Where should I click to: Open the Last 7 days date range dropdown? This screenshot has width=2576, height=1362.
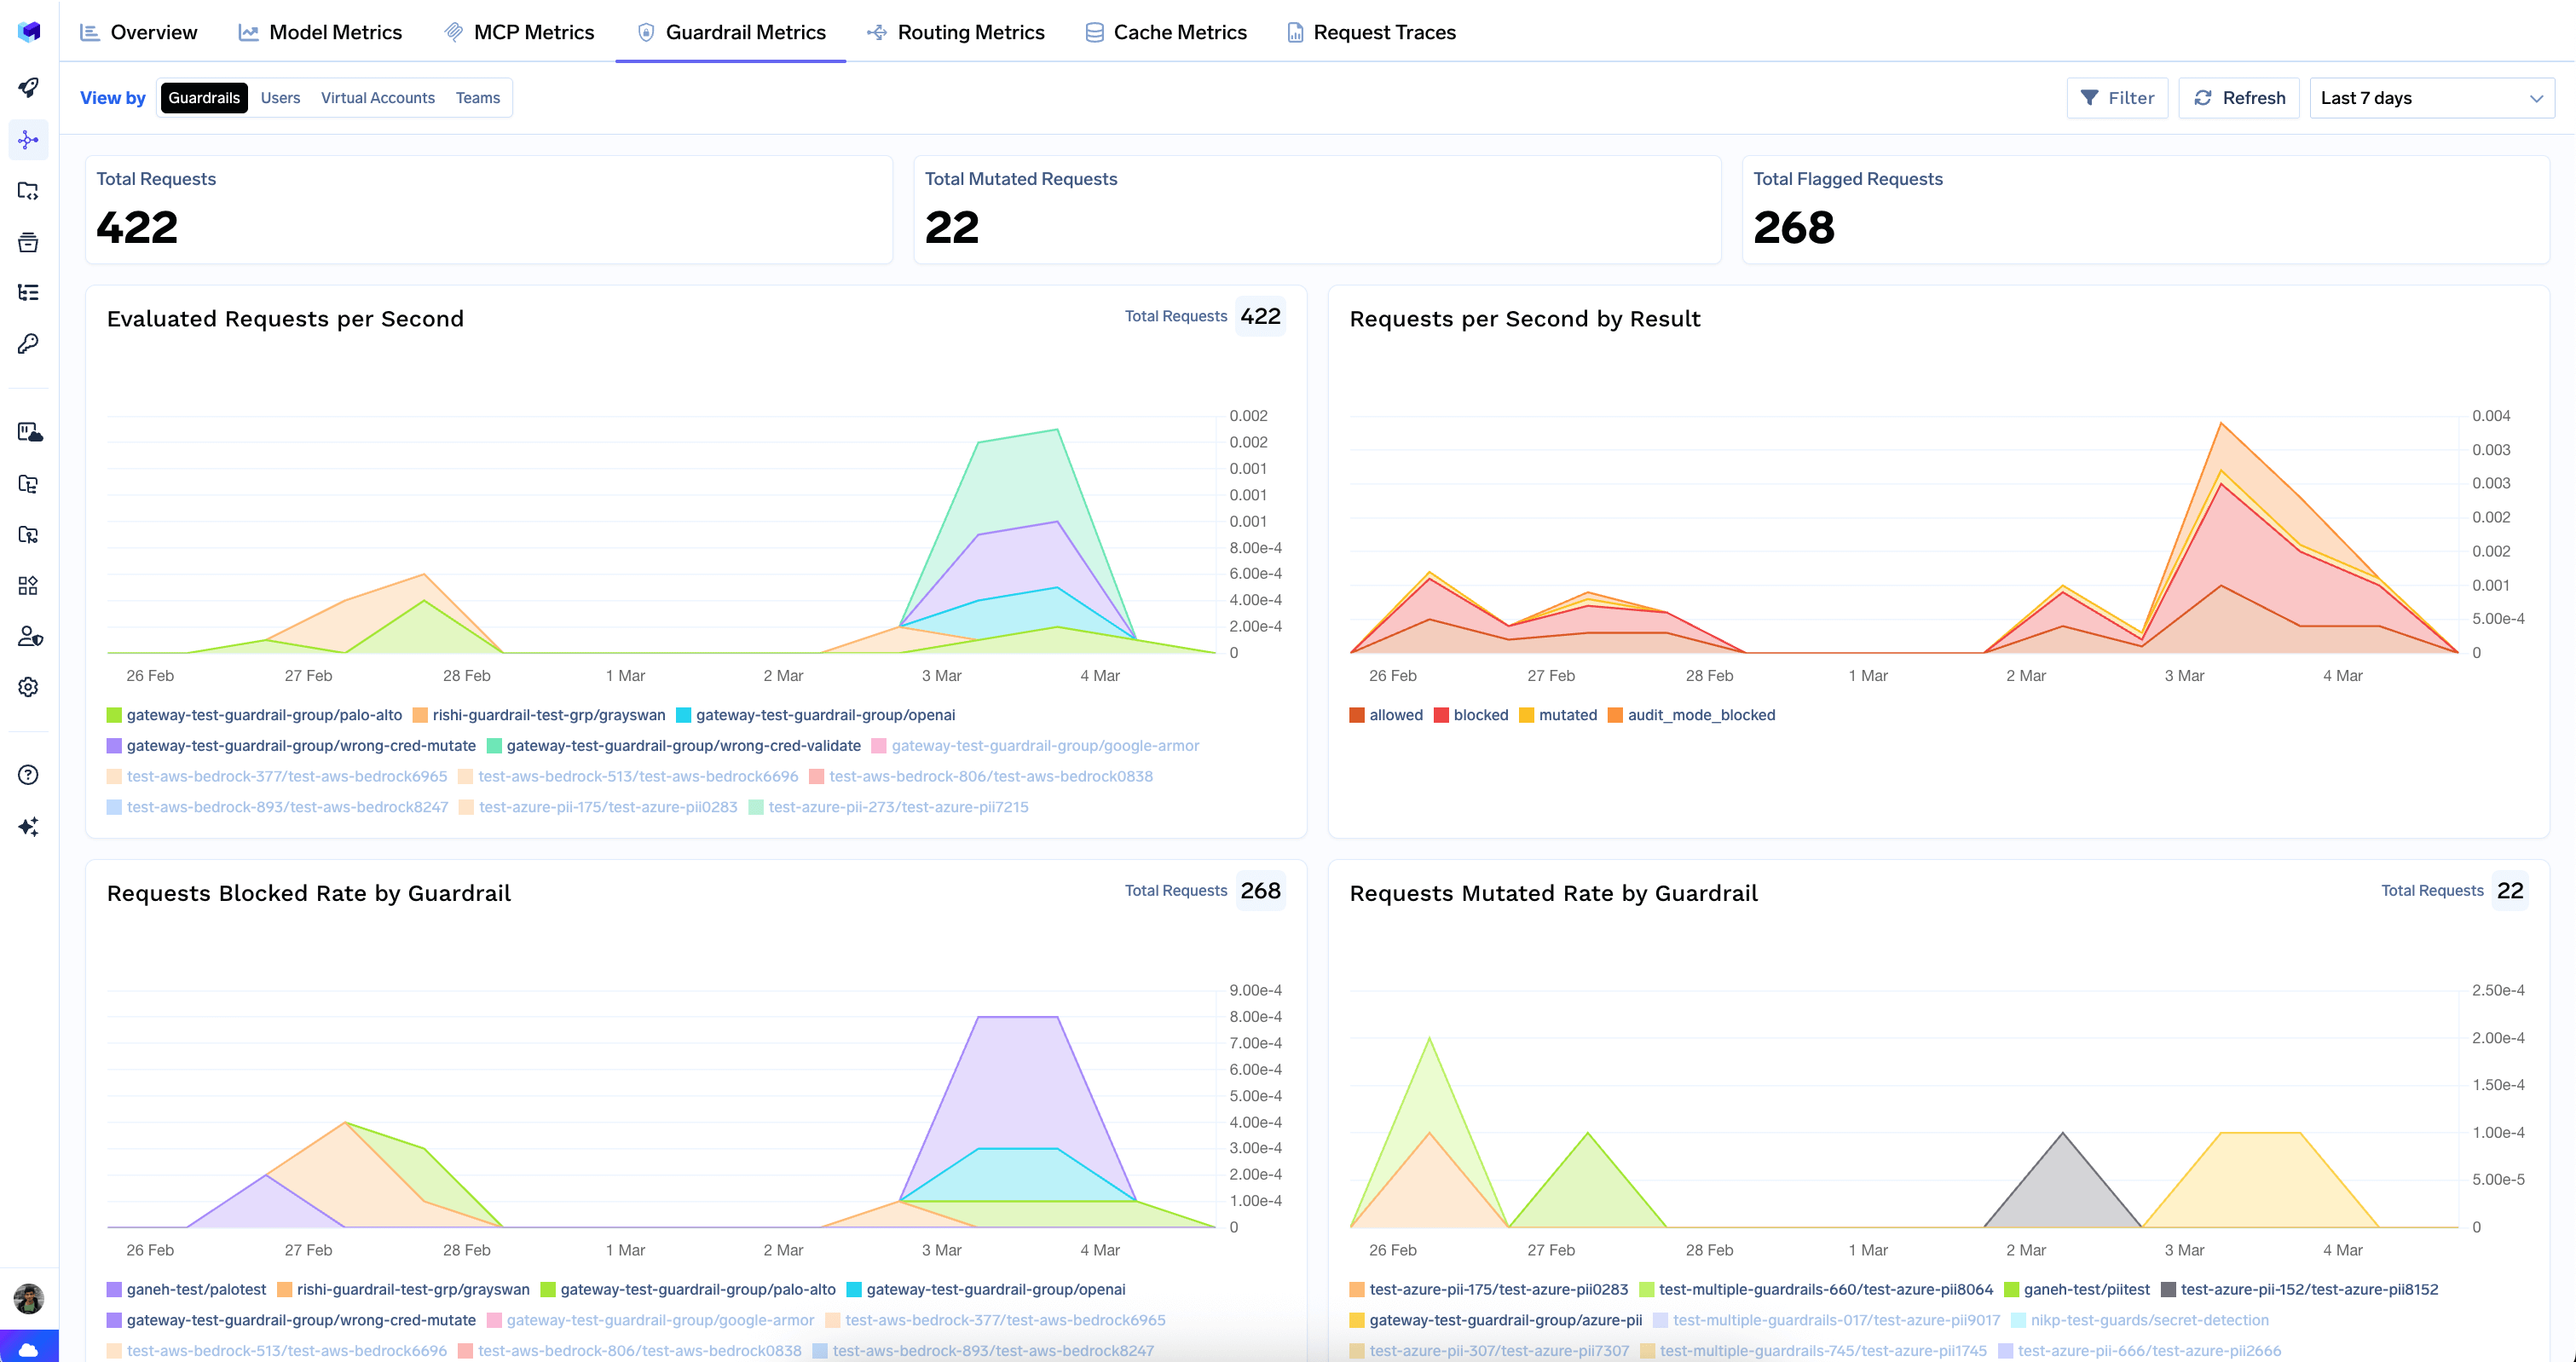[2431, 97]
